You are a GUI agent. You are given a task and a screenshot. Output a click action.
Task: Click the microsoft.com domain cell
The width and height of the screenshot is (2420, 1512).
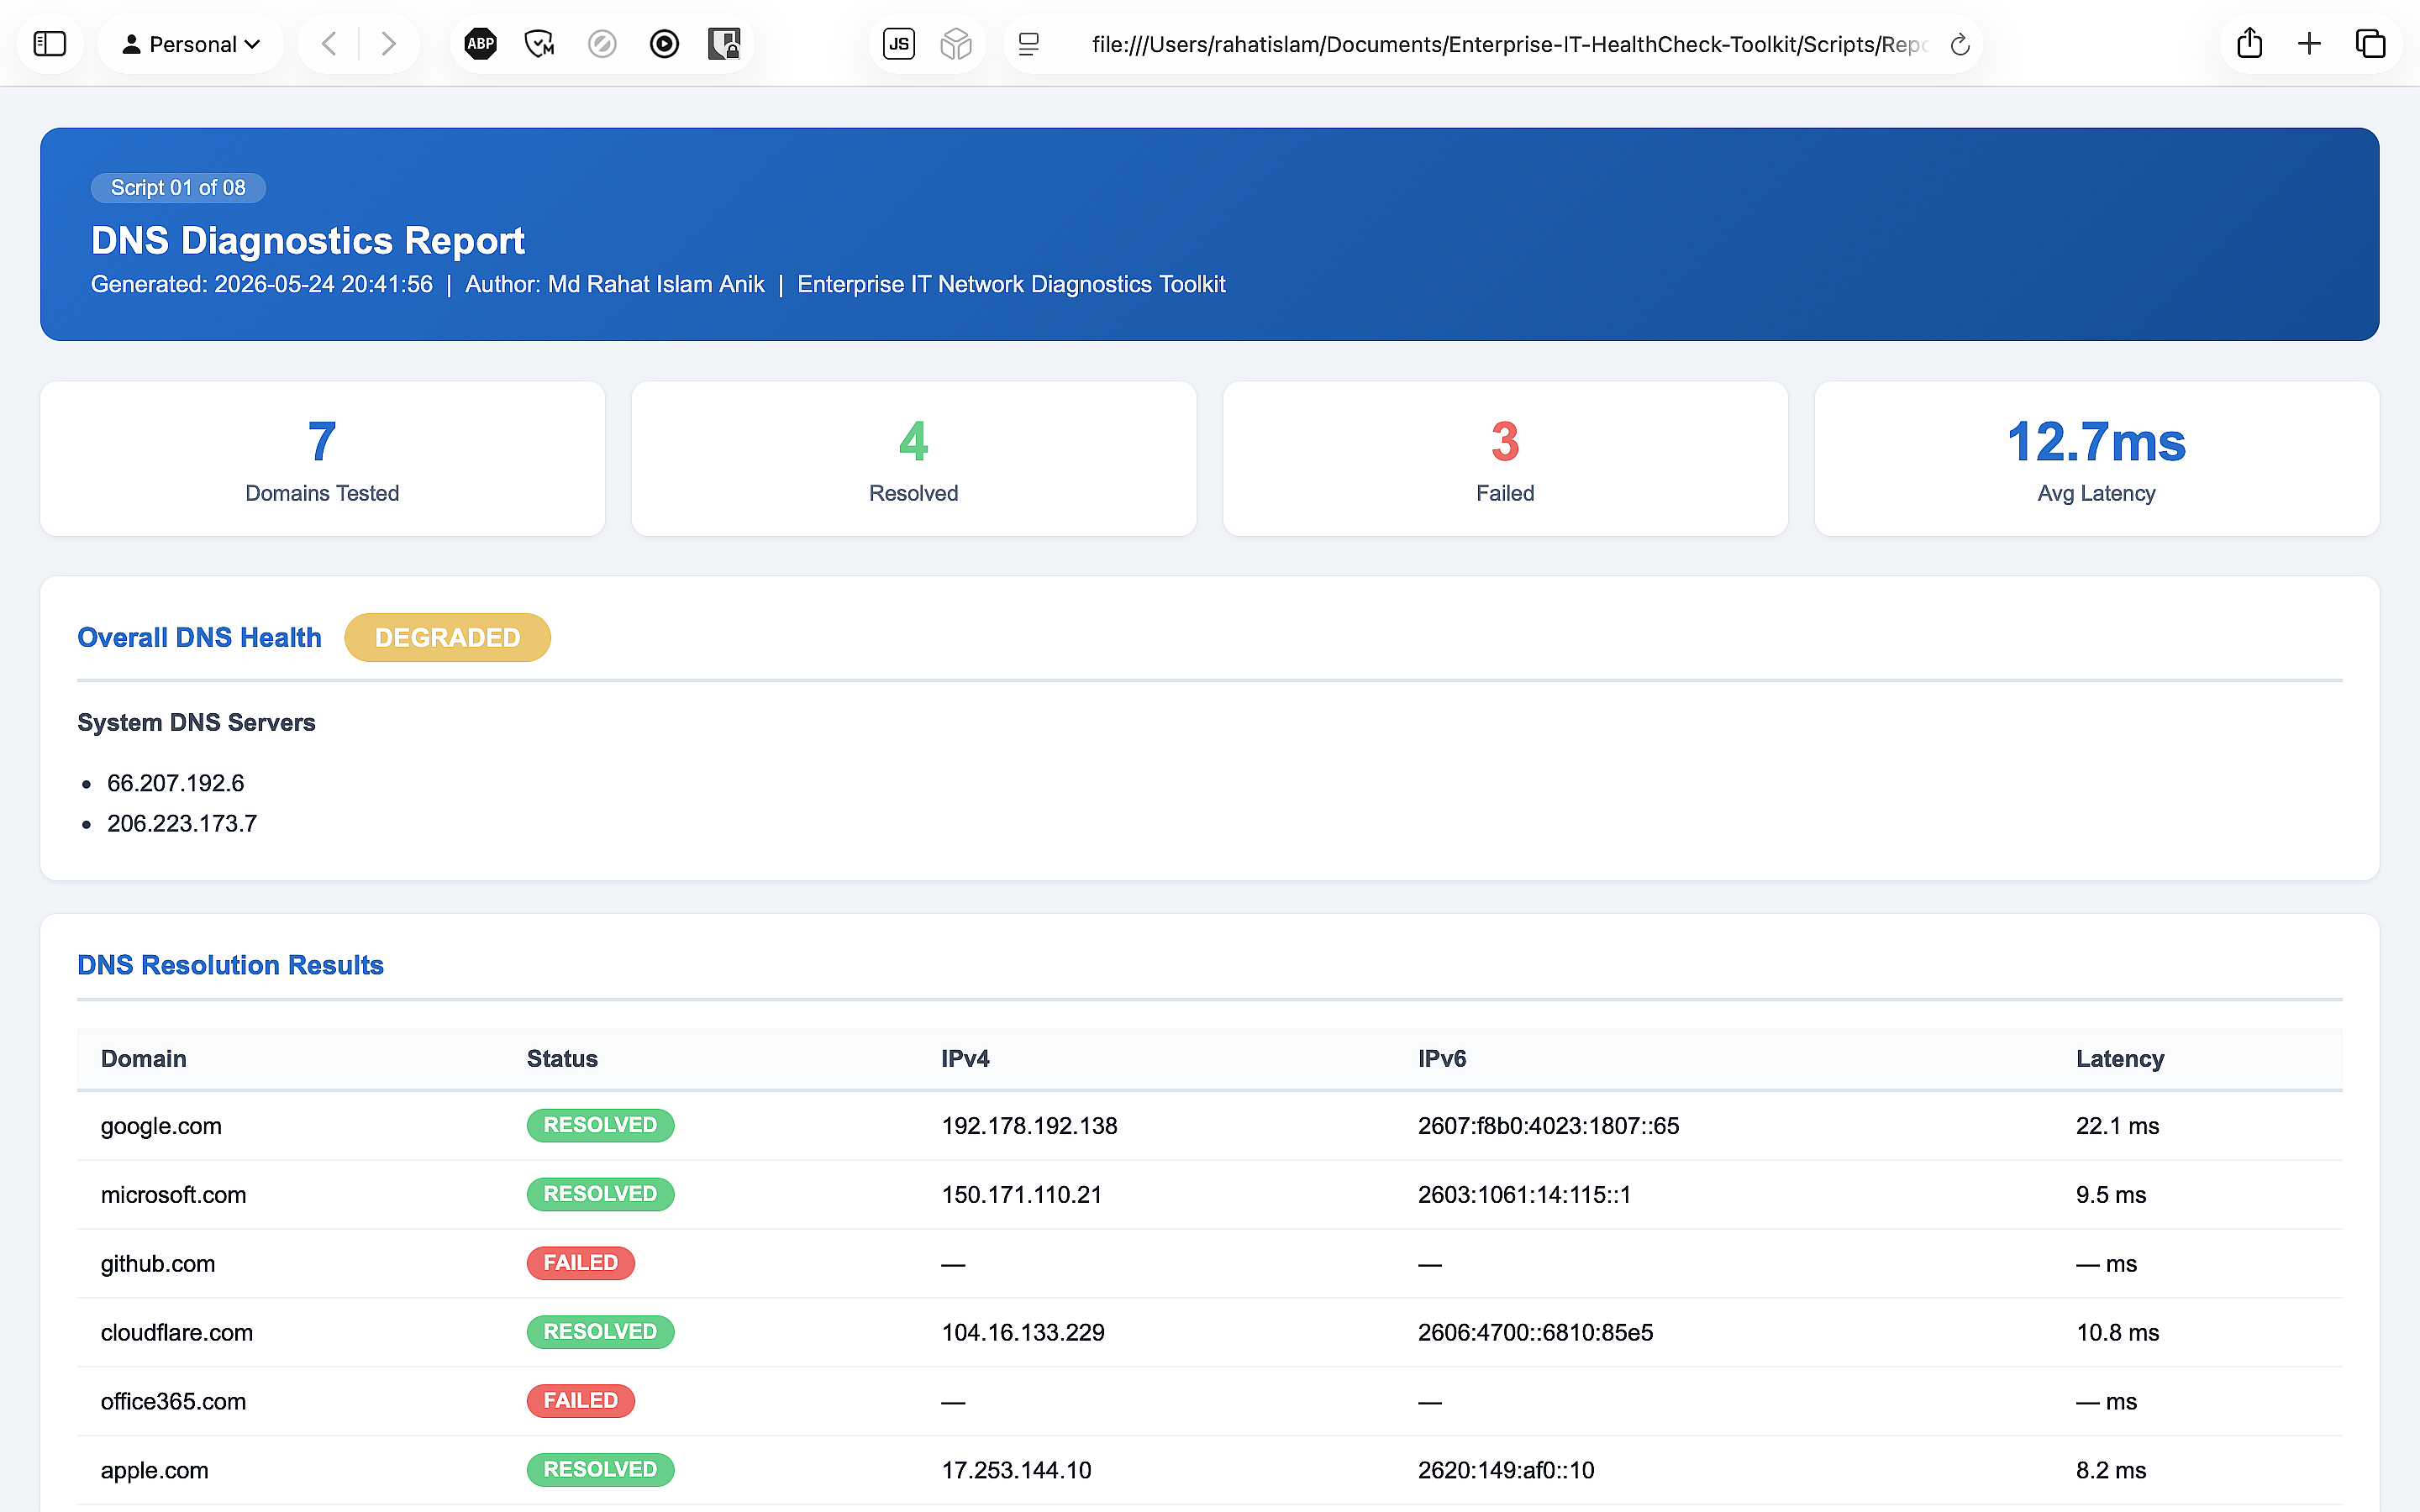174,1195
